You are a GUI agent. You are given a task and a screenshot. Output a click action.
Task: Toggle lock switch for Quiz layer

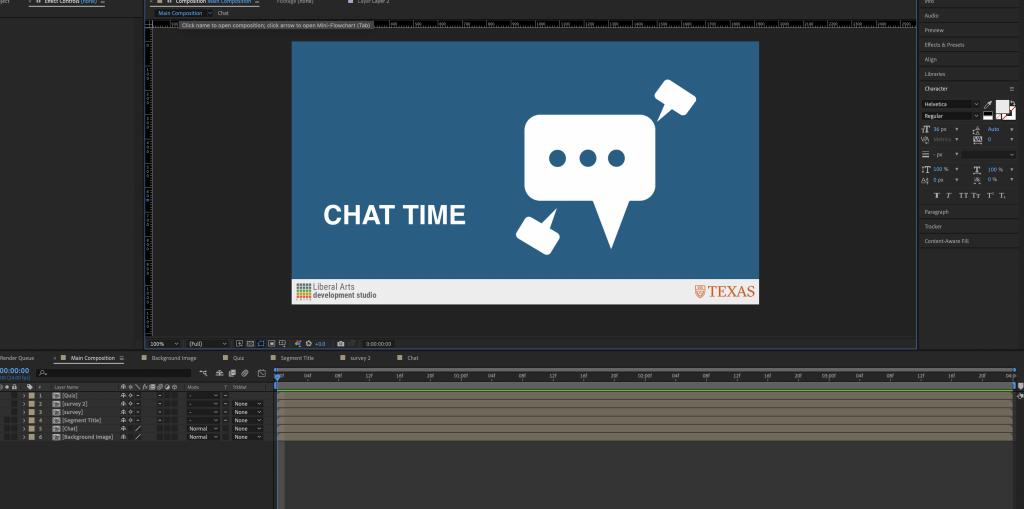tap(14, 395)
